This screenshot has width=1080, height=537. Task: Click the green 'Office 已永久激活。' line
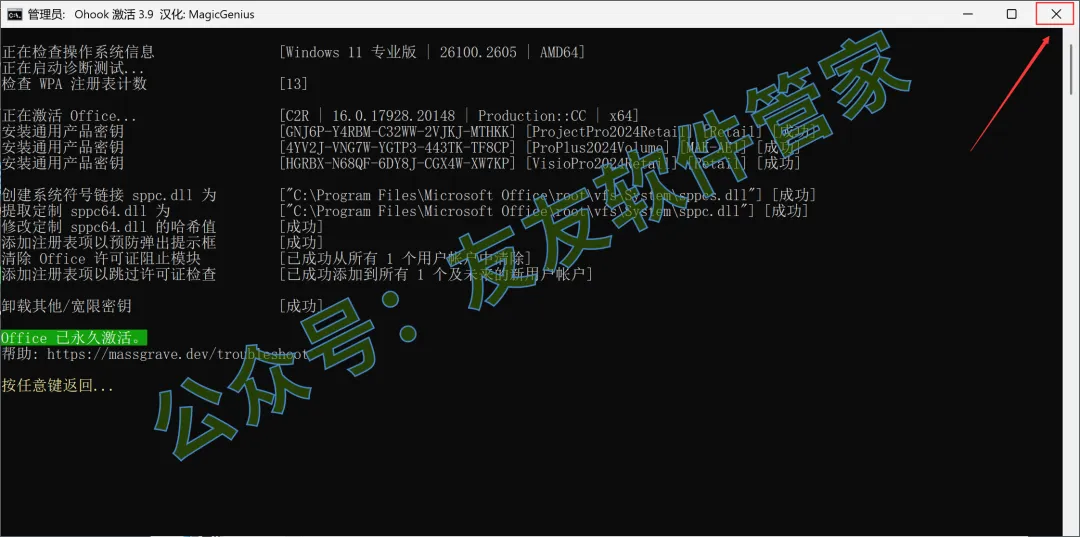coord(74,338)
